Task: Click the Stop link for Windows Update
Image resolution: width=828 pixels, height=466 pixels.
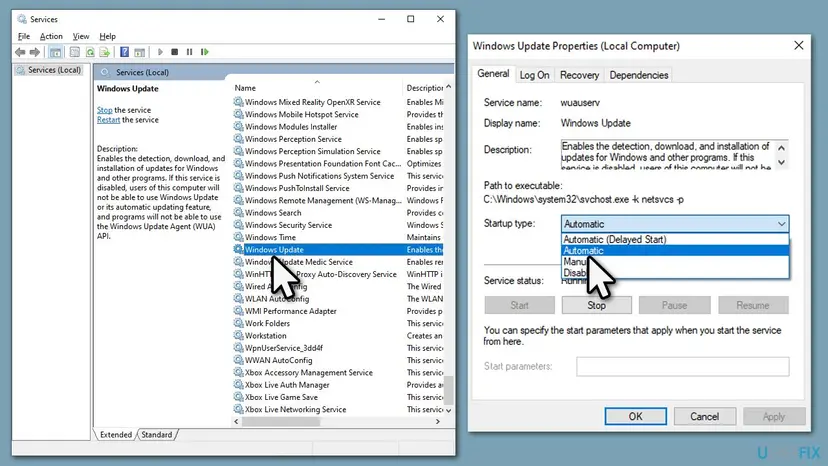Action: (x=105, y=110)
